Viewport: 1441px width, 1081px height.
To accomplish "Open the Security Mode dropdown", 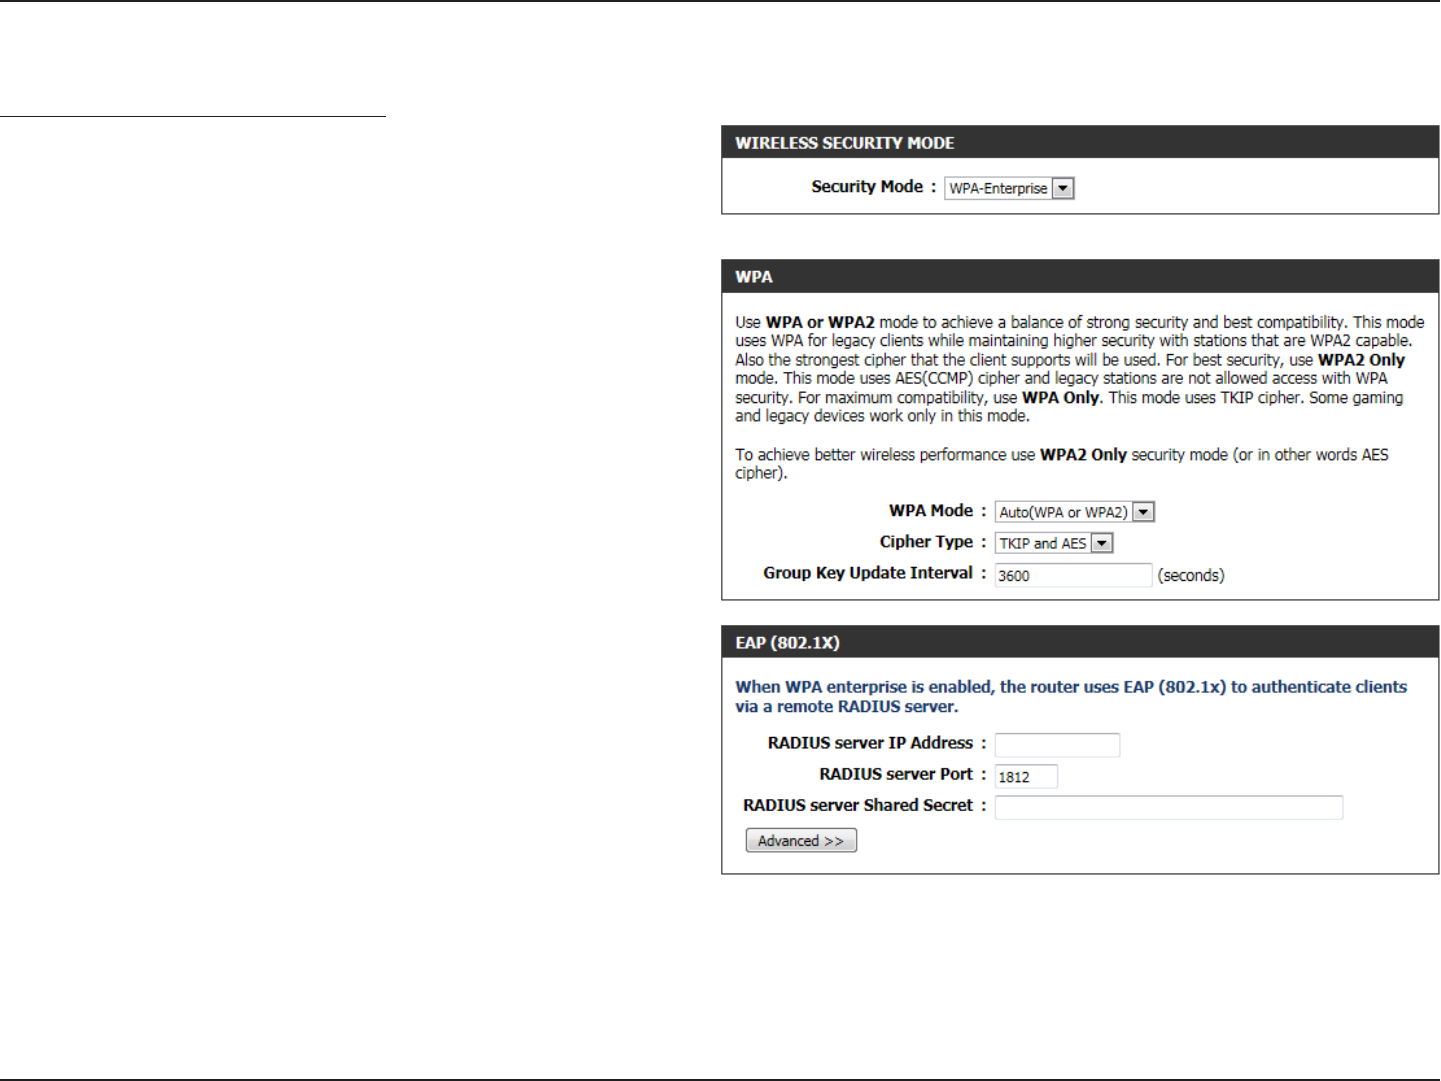I will (x=1009, y=188).
